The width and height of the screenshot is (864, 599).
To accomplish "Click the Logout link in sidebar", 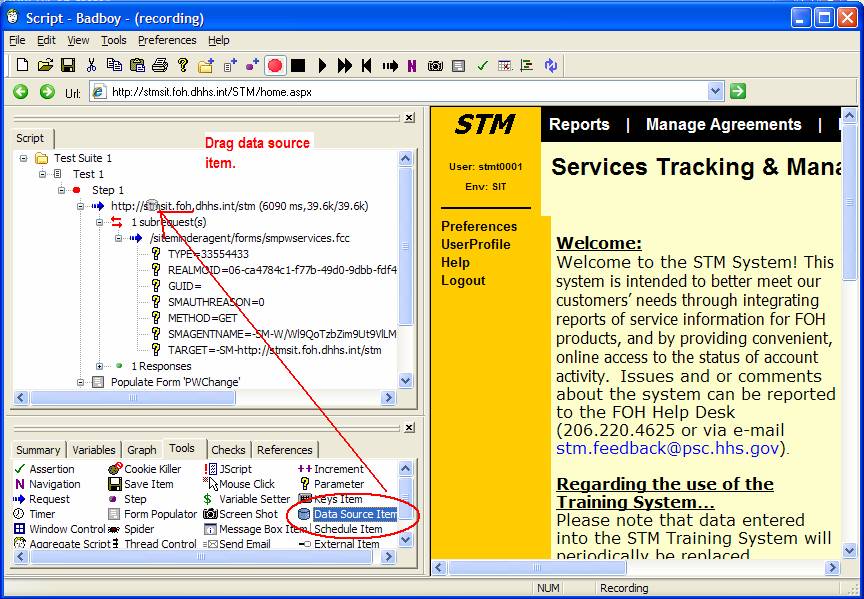I will coord(463,281).
